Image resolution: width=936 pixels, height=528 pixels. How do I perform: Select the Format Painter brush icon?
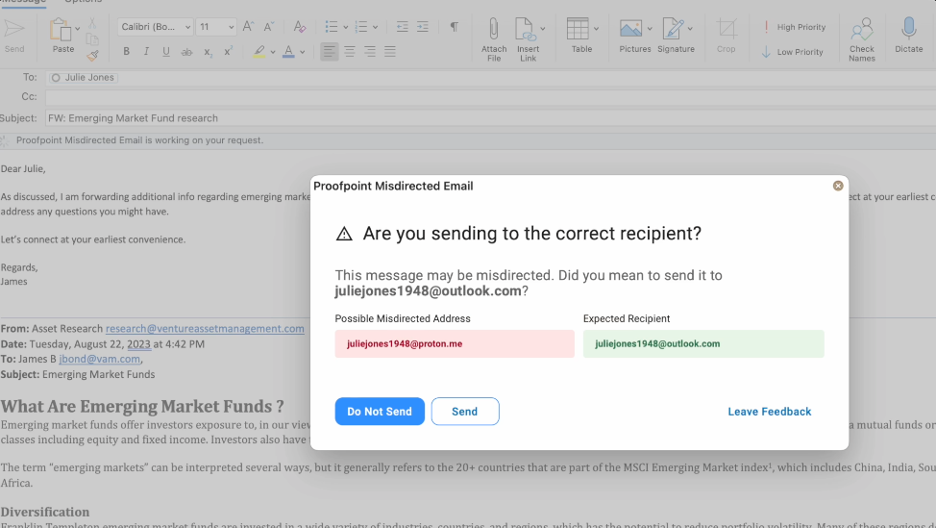[x=92, y=55]
